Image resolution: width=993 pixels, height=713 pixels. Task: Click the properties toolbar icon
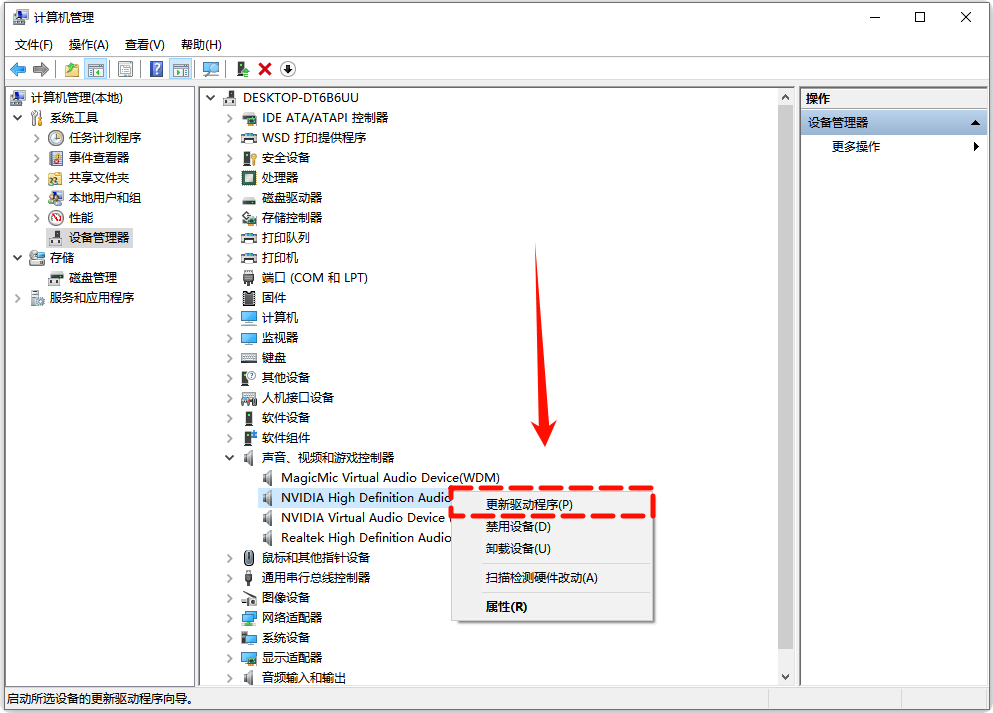click(125, 69)
